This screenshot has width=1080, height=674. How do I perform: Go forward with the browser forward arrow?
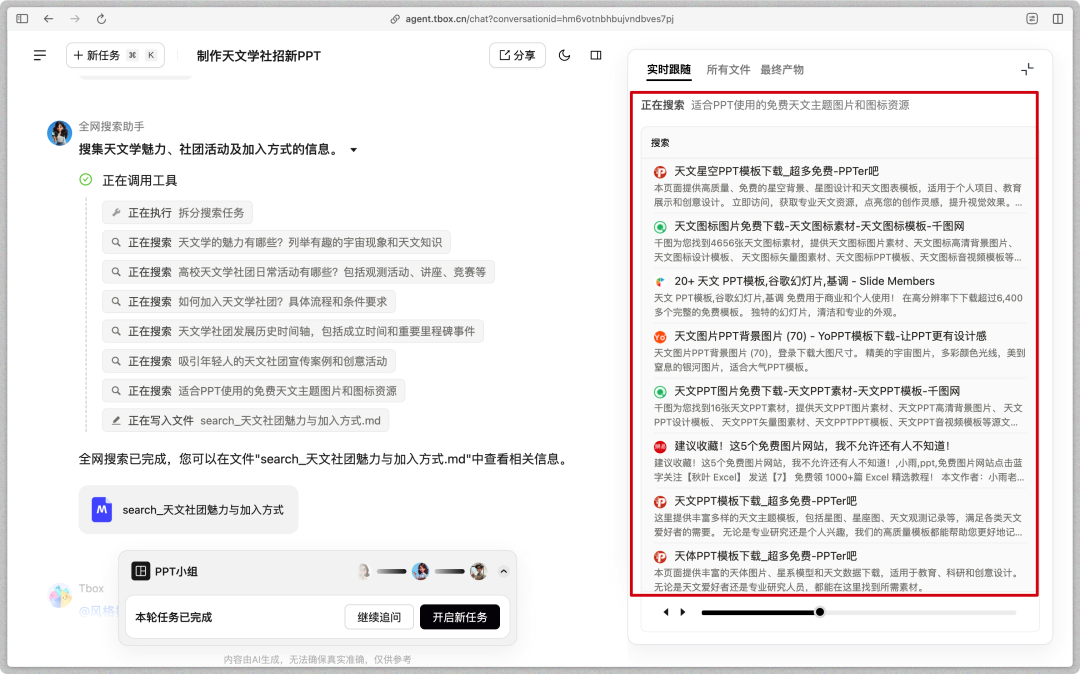[75, 19]
